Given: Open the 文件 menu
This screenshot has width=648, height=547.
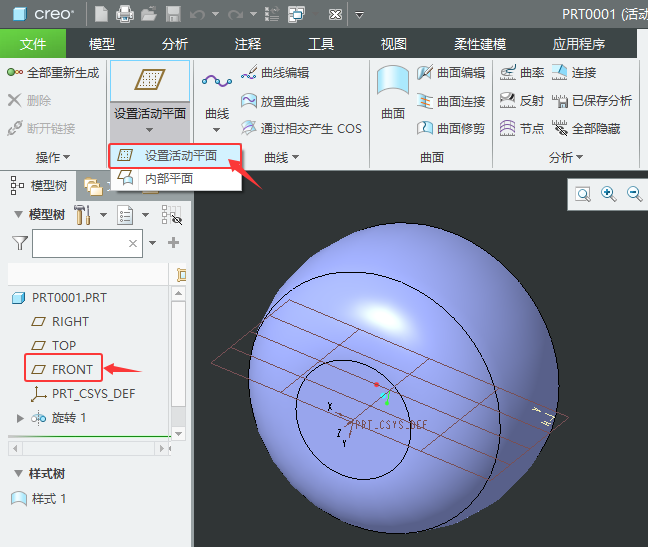Looking at the screenshot, I should pyautogui.click(x=33, y=43).
